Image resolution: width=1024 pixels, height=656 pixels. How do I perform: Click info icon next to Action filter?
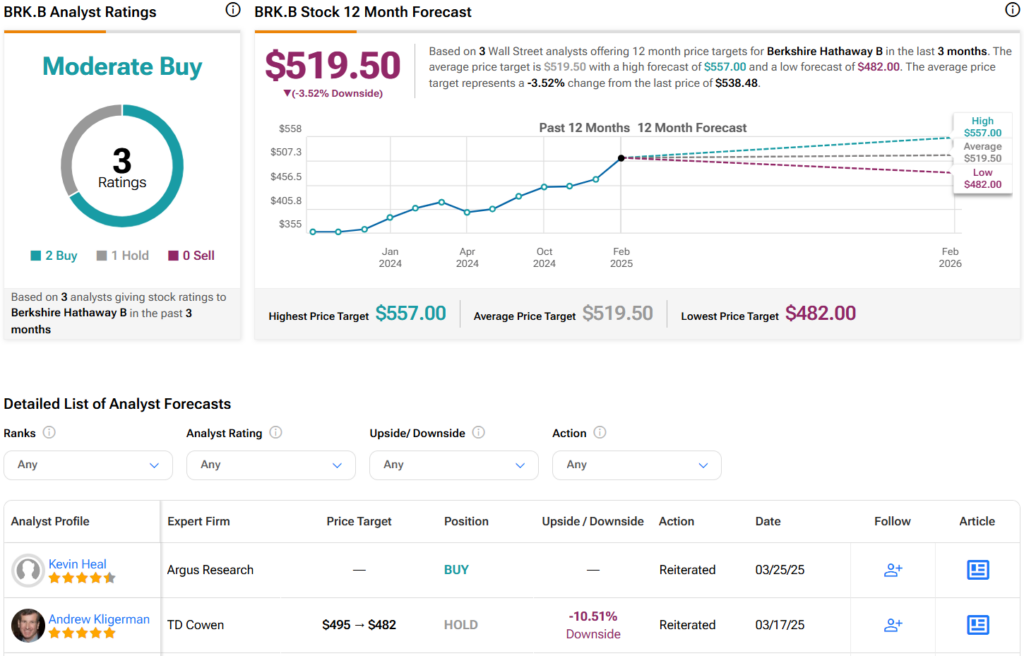(600, 433)
